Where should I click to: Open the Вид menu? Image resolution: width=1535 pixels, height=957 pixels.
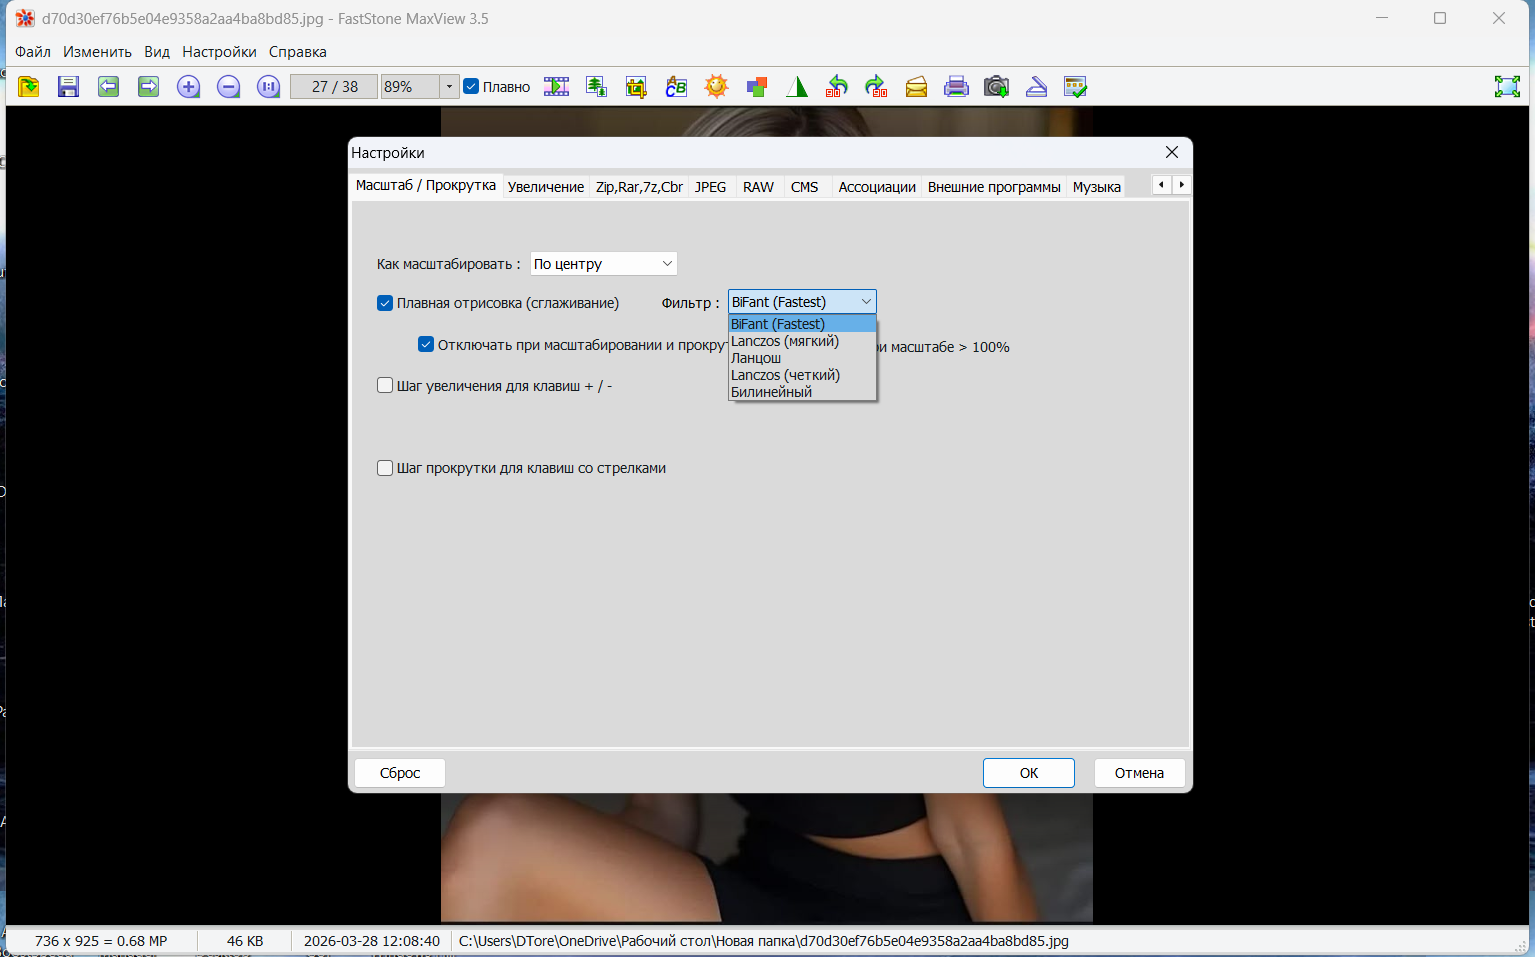pyautogui.click(x=157, y=52)
